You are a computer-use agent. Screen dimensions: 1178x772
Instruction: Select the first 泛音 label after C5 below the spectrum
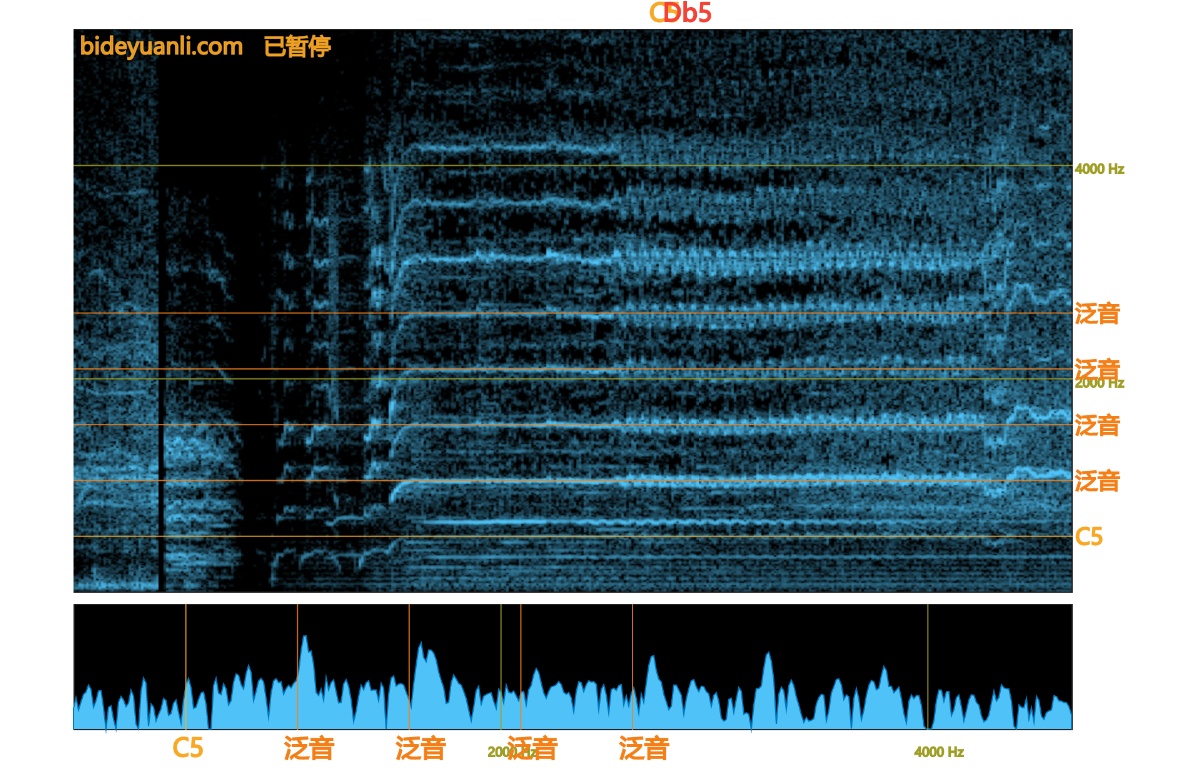pos(309,749)
